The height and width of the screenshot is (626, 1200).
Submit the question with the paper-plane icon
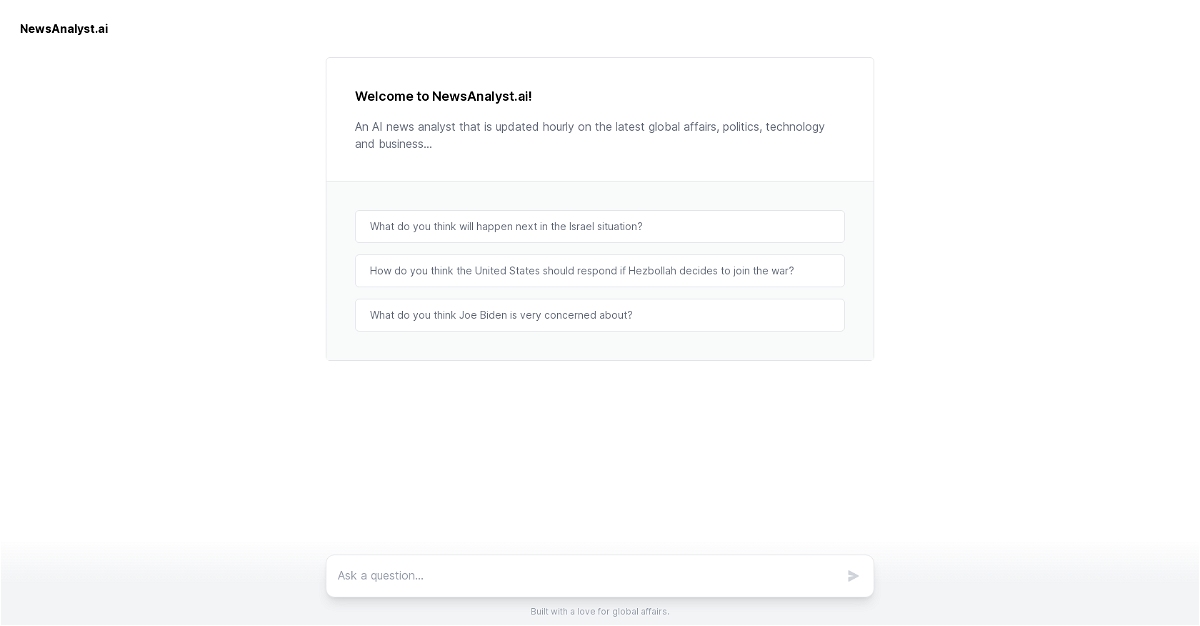click(853, 576)
